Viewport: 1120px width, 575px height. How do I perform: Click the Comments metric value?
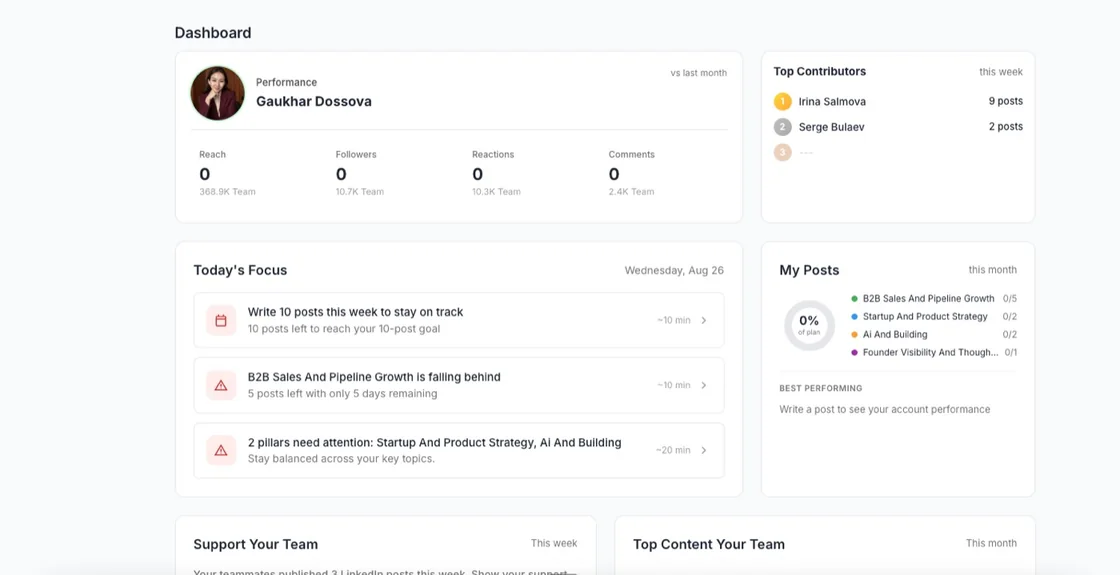point(614,174)
